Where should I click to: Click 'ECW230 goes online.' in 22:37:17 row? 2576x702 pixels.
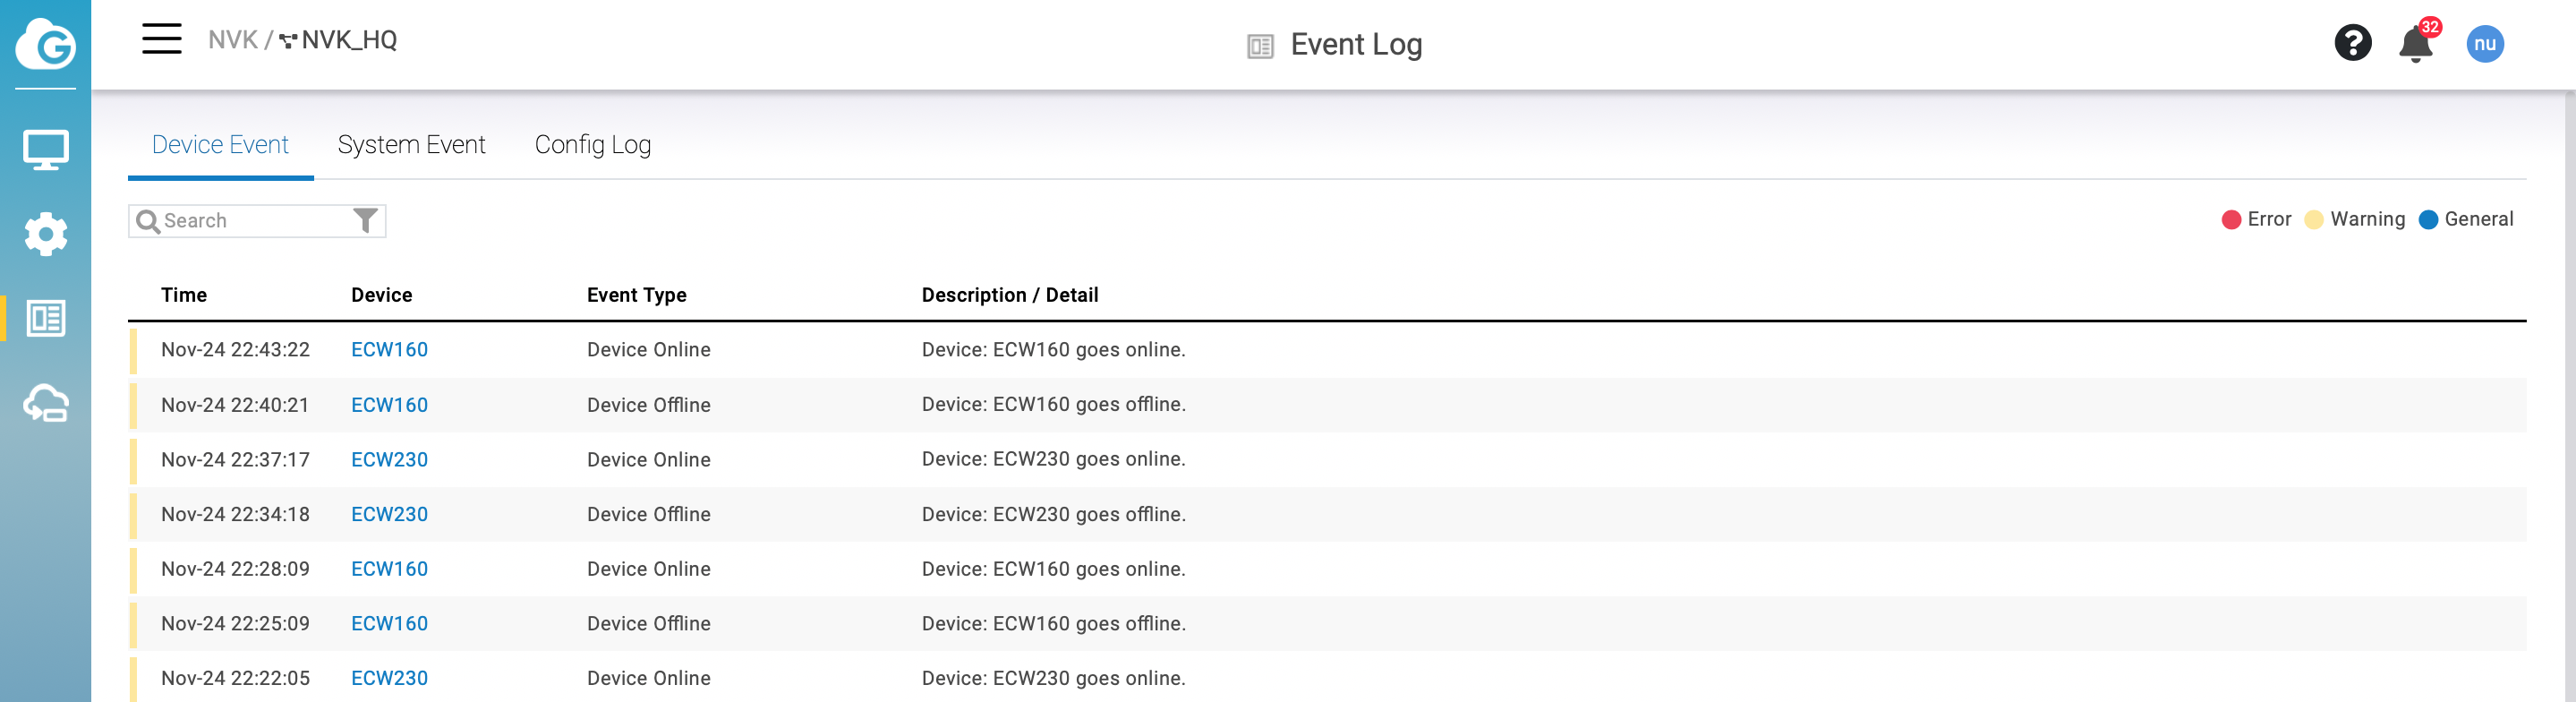pos(1089,459)
